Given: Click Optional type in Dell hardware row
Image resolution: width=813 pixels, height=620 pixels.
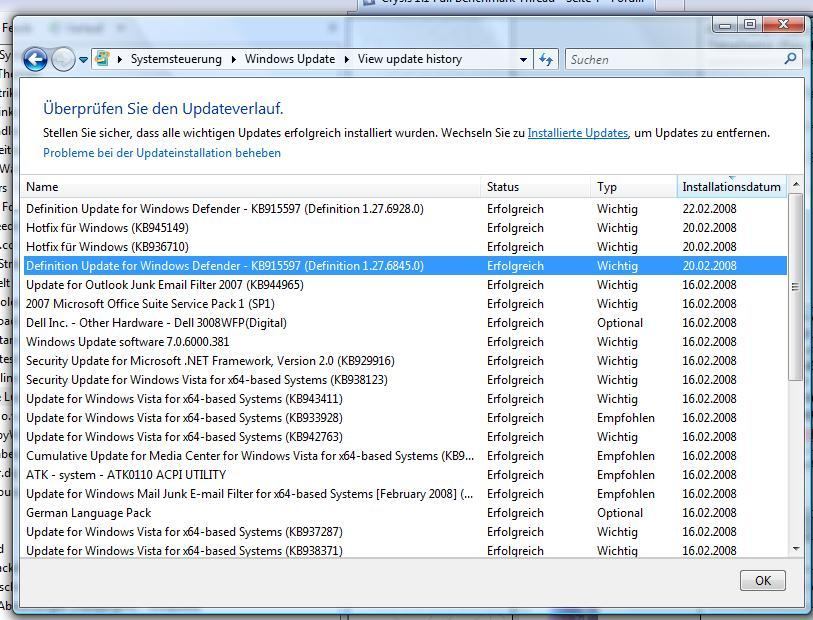Looking at the screenshot, I should (x=620, y=323).
